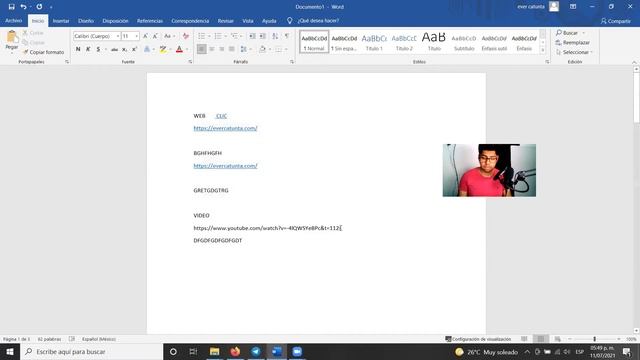640x360 pixels.
Task: Toggle strikethrough (abc) formatting
Action: [x=114, y=49]
